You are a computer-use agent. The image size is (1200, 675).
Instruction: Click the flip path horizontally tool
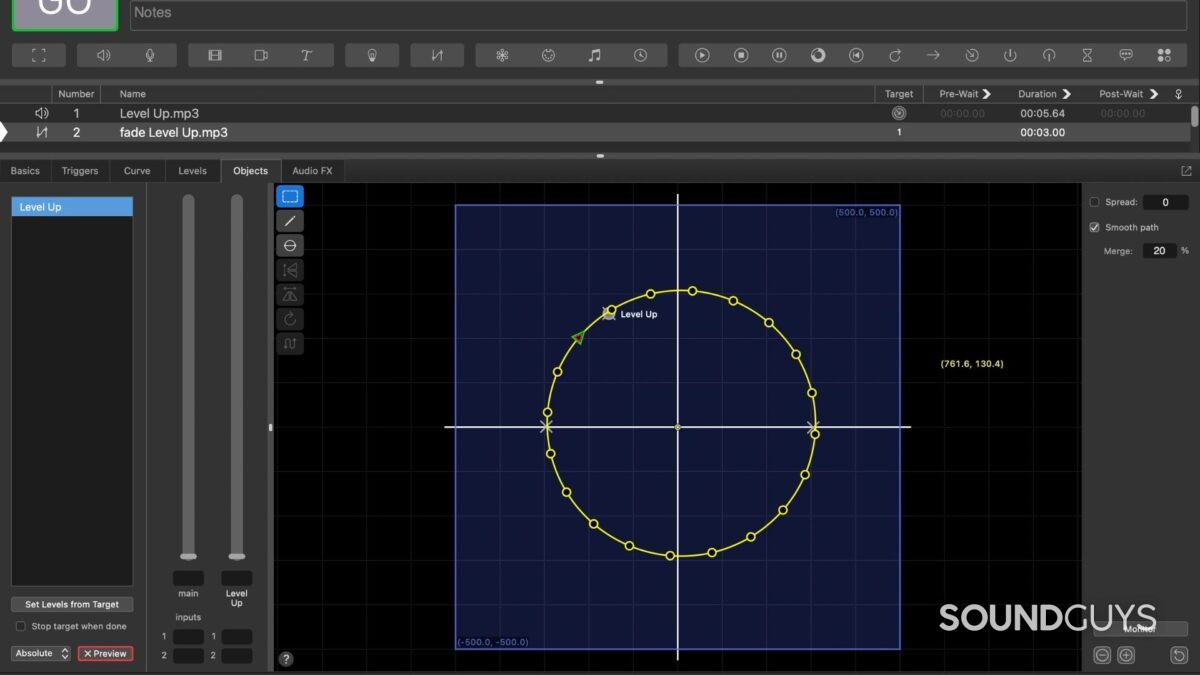(x=290, y=270)
